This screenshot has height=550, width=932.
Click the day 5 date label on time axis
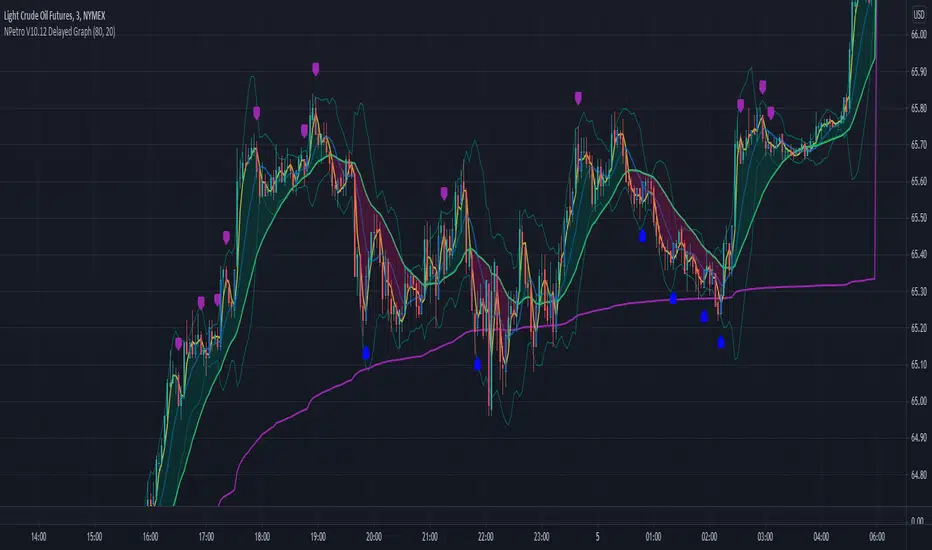(597, 537)
